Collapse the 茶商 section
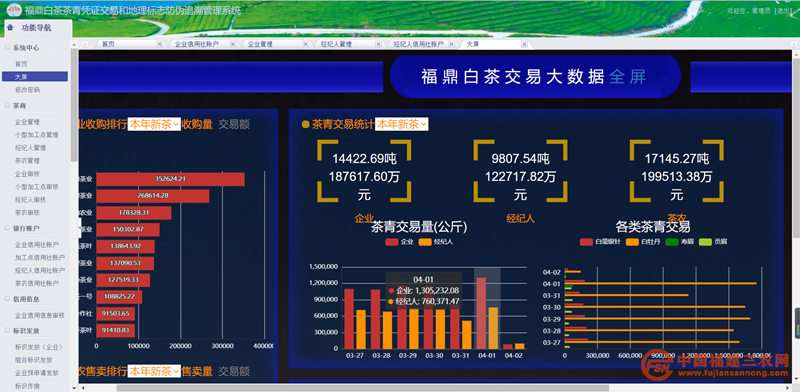The width and height of the screenshot is (800, 392). 7,106
